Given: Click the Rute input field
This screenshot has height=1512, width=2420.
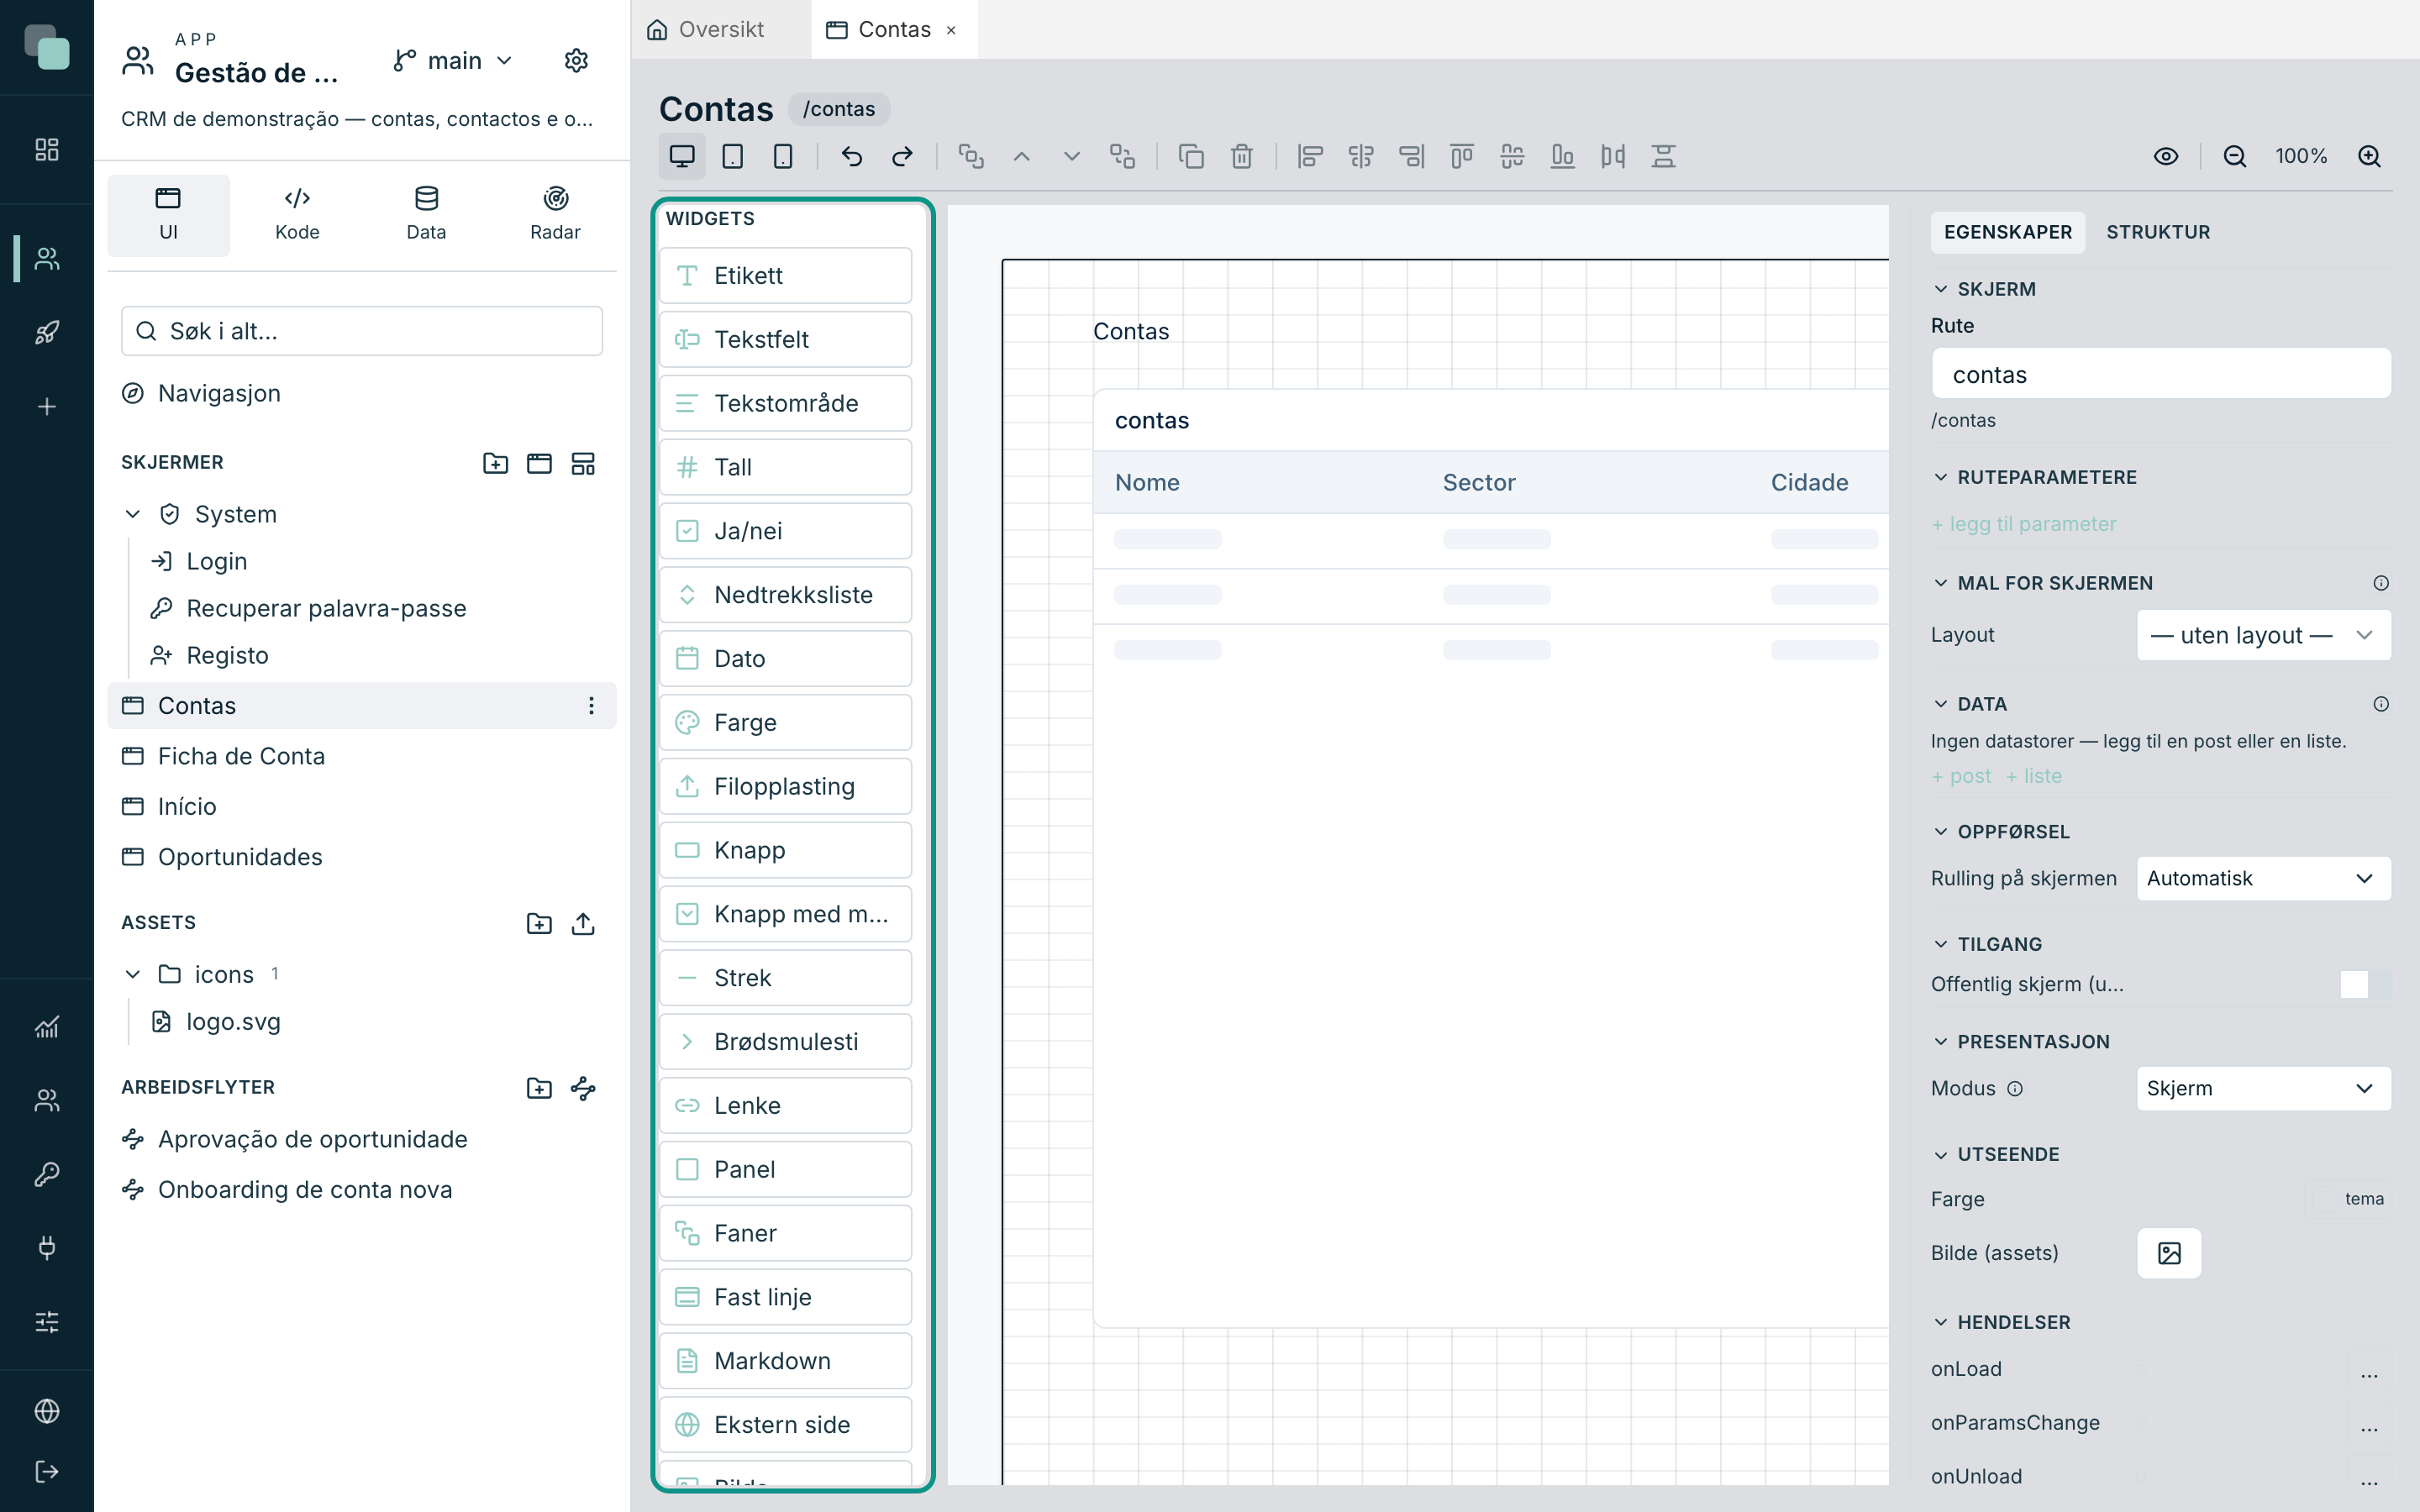Looking at the screenshot, I should tap(2161, 375).
